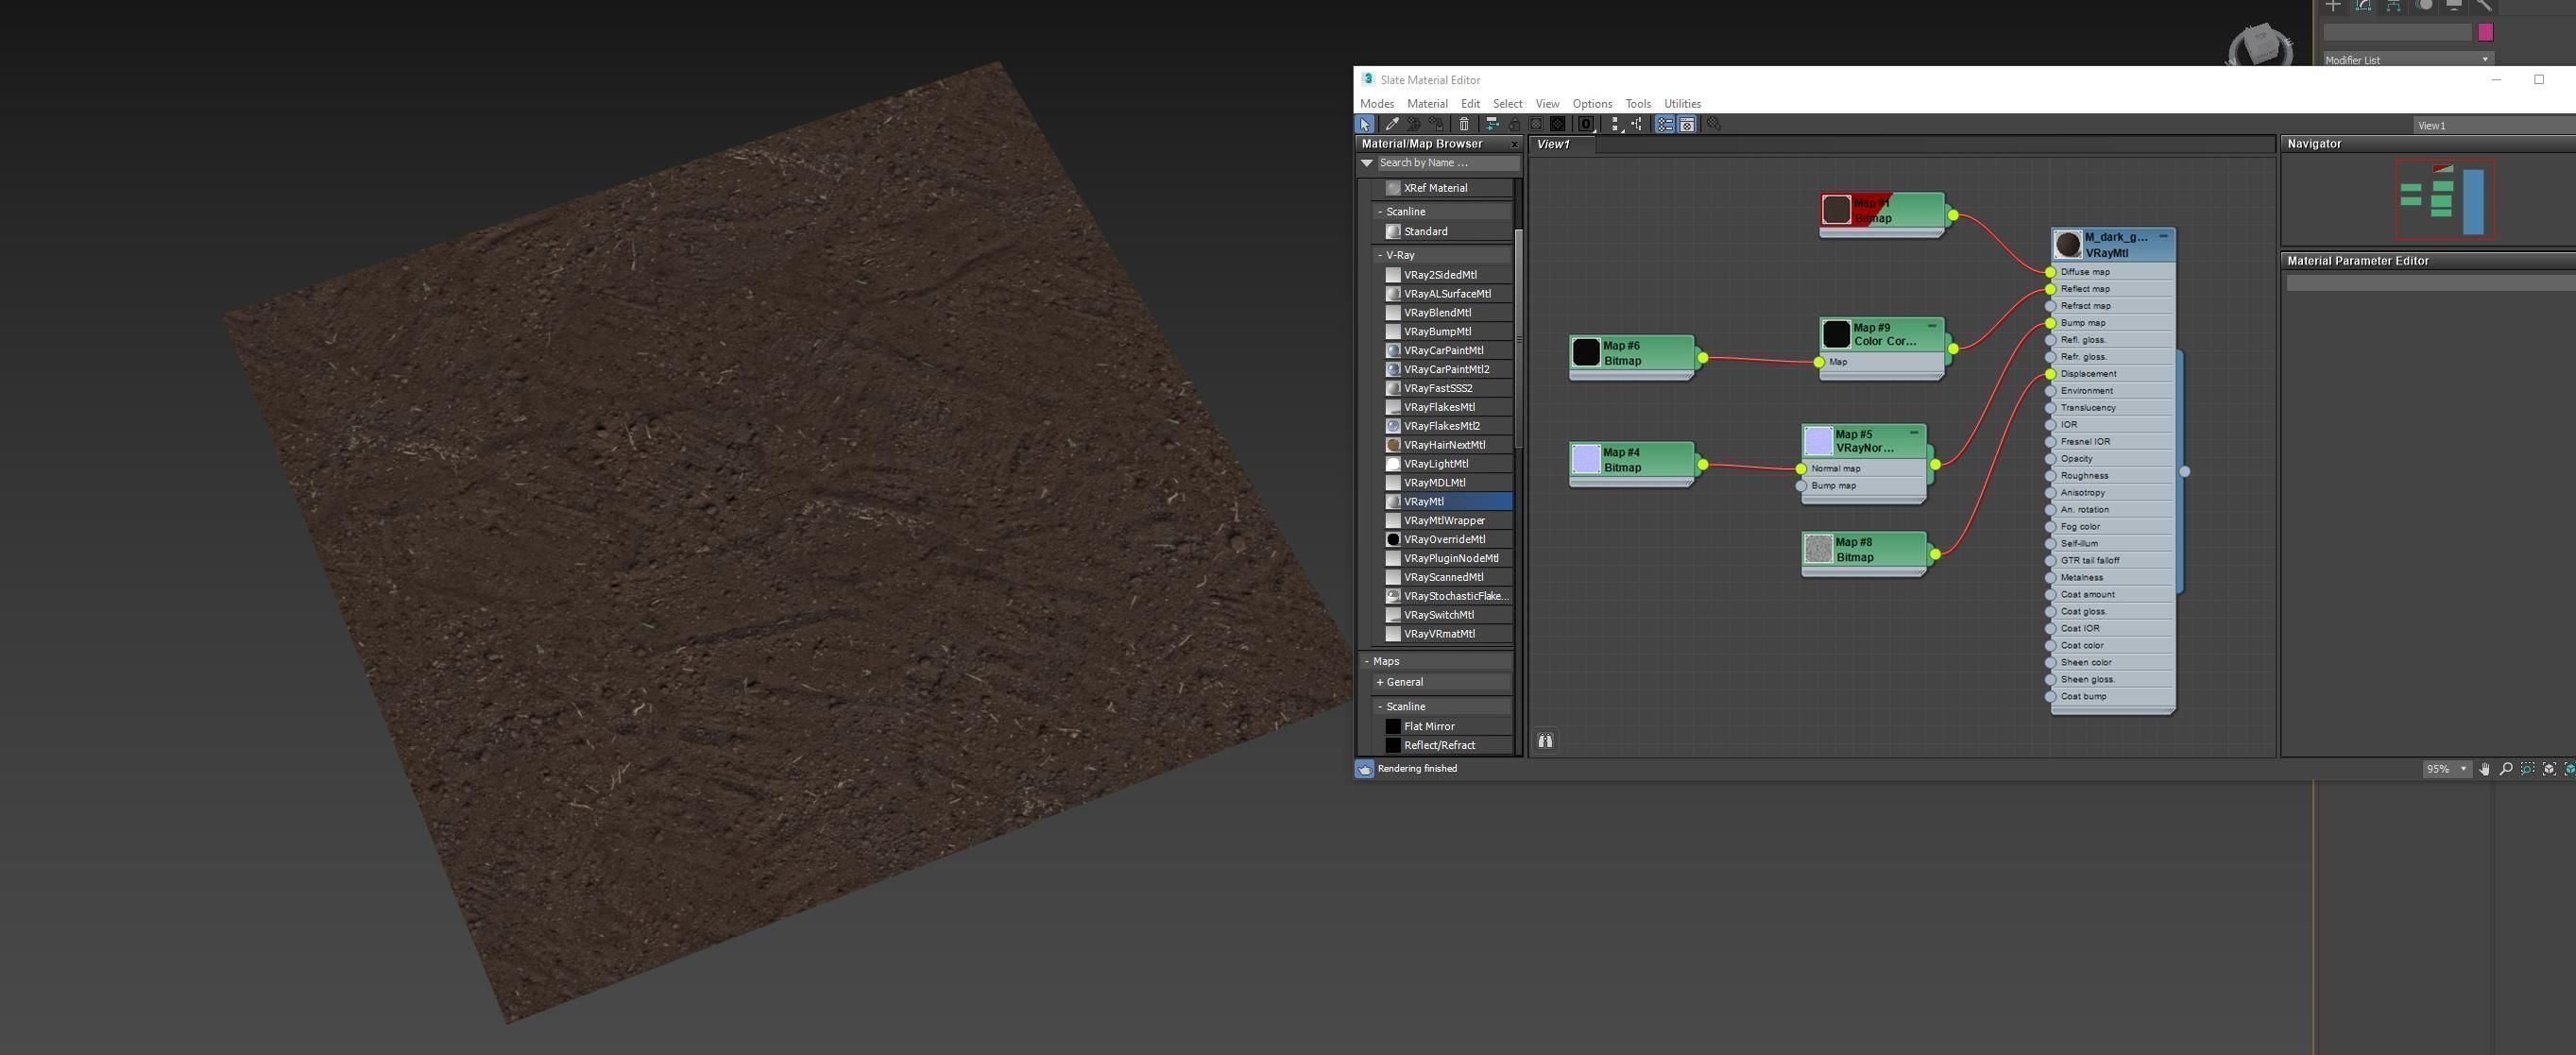Screen dimensions: 2576x1055
Task: Click Lay Out All vertical flyout icon
Action: (1616, 124)
